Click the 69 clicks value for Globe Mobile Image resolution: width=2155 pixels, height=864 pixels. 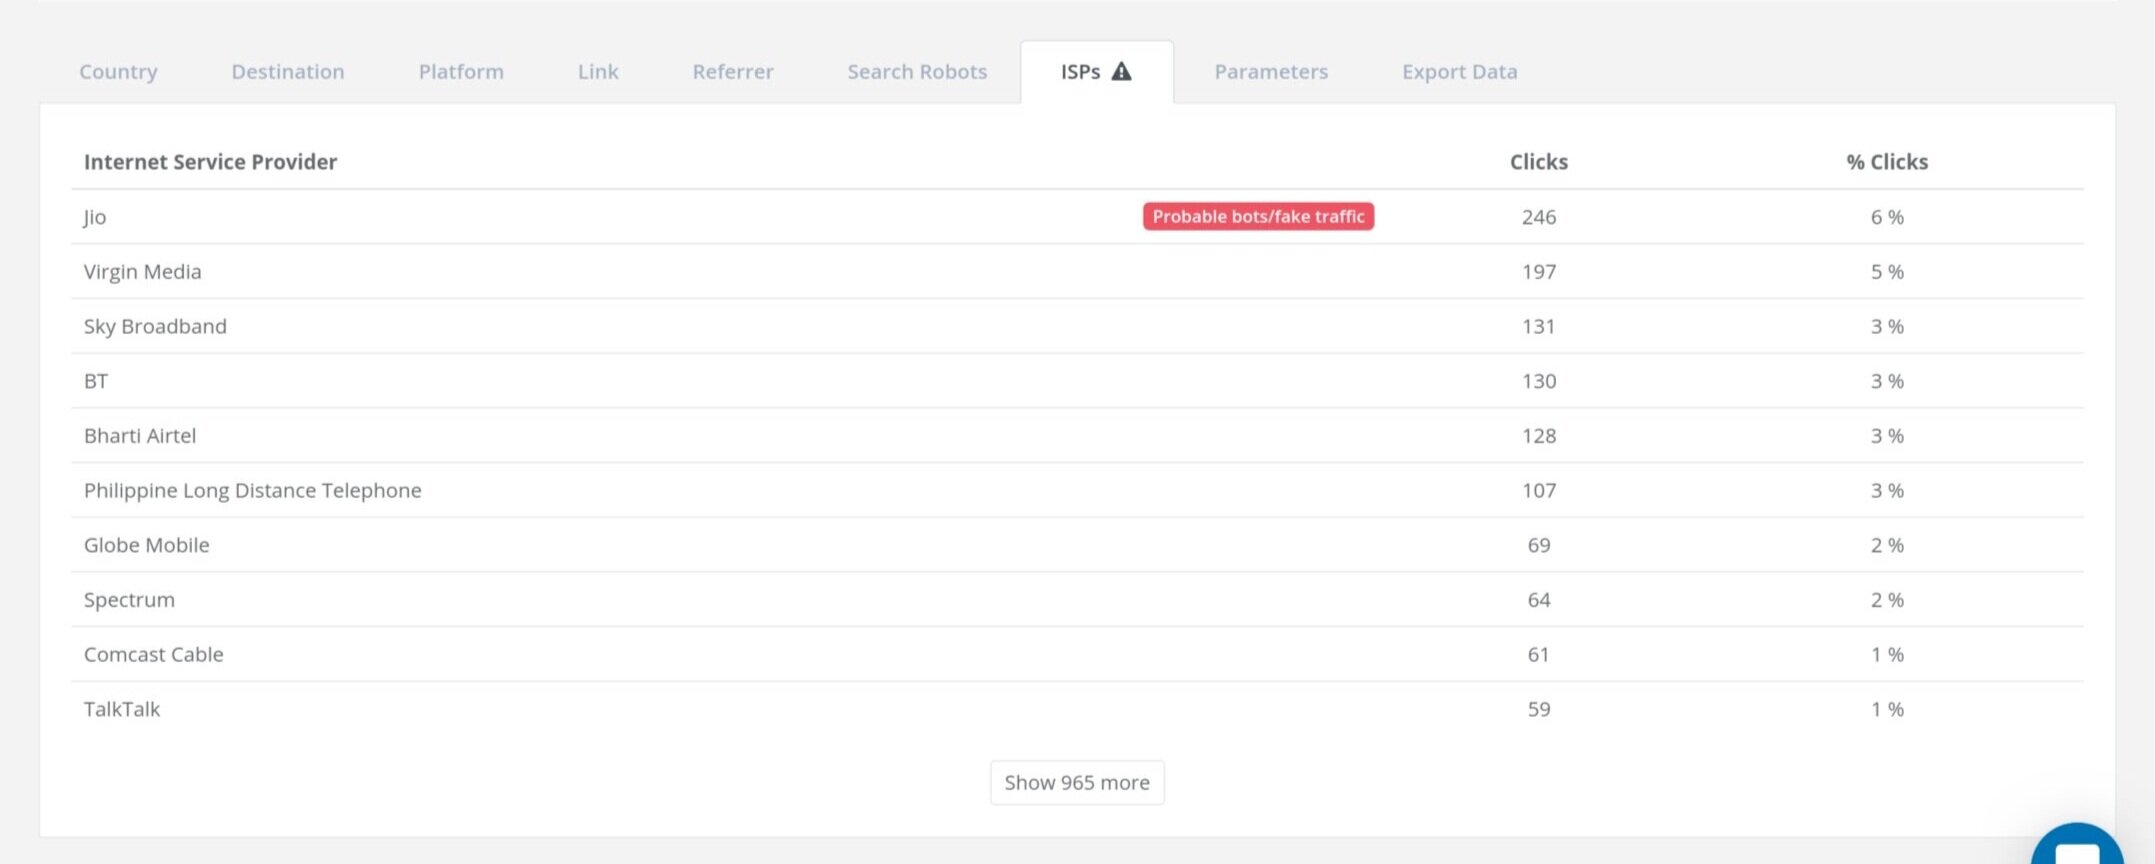[x=1539, y=545]
